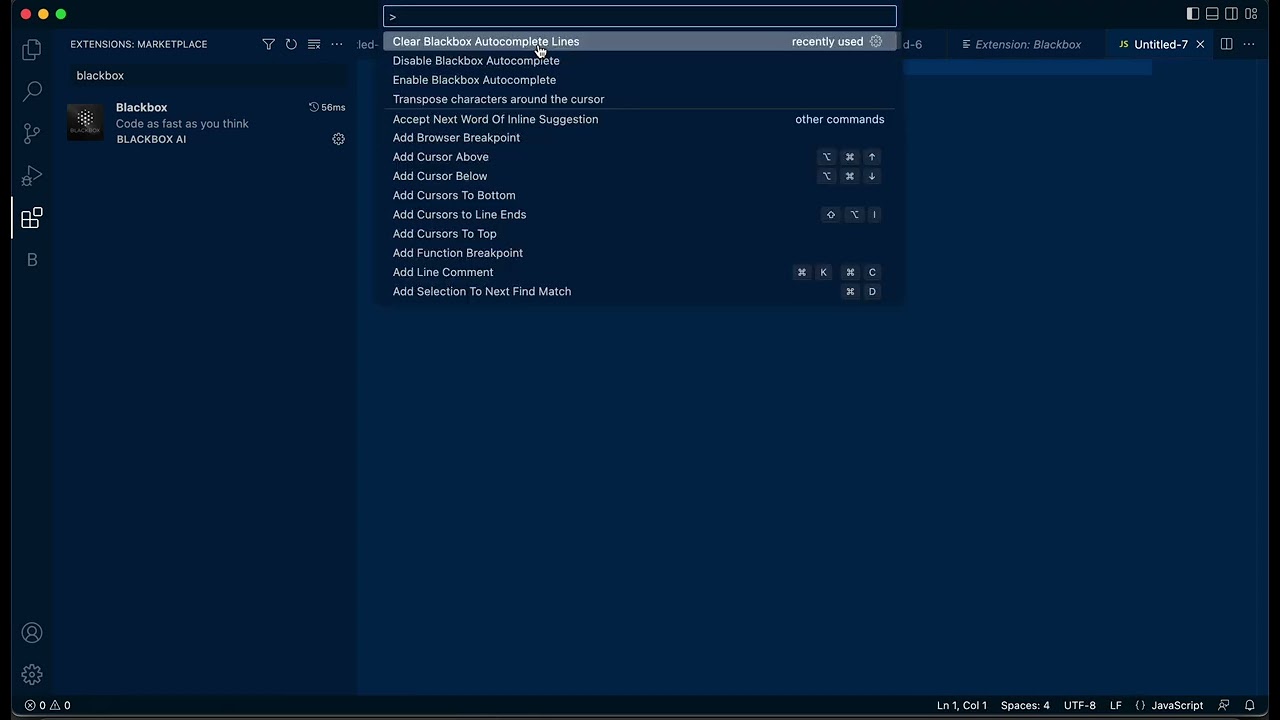Image resolution: width=1280 pixels, height=720 pixels.
Task: Click the JavaScript language mode in status bar
Action: 1177,705
